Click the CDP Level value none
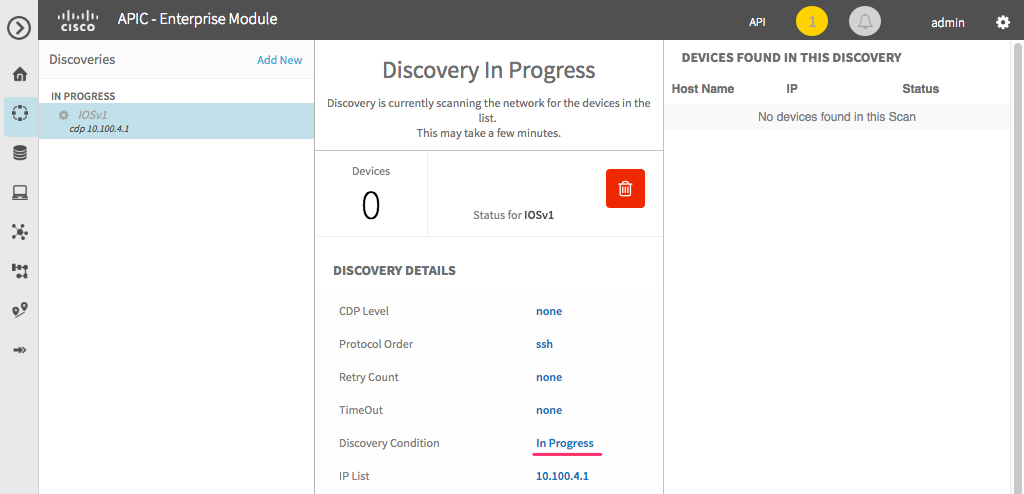The image size is (1024, 494). 549,311
